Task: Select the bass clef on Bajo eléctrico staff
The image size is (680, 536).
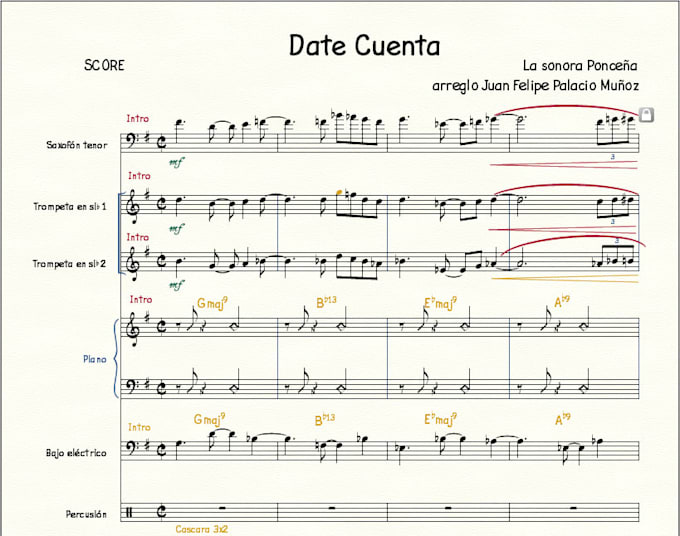Action: tap(131, 448)
